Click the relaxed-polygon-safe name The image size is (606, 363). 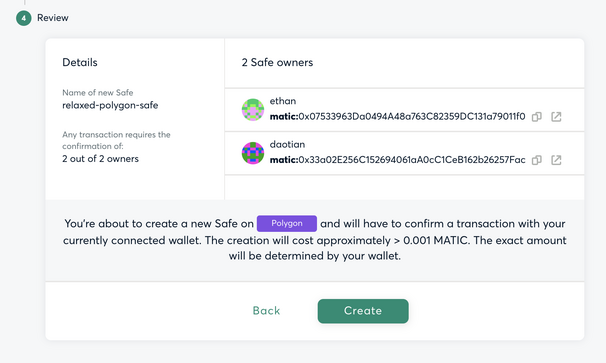click(110, 105)
